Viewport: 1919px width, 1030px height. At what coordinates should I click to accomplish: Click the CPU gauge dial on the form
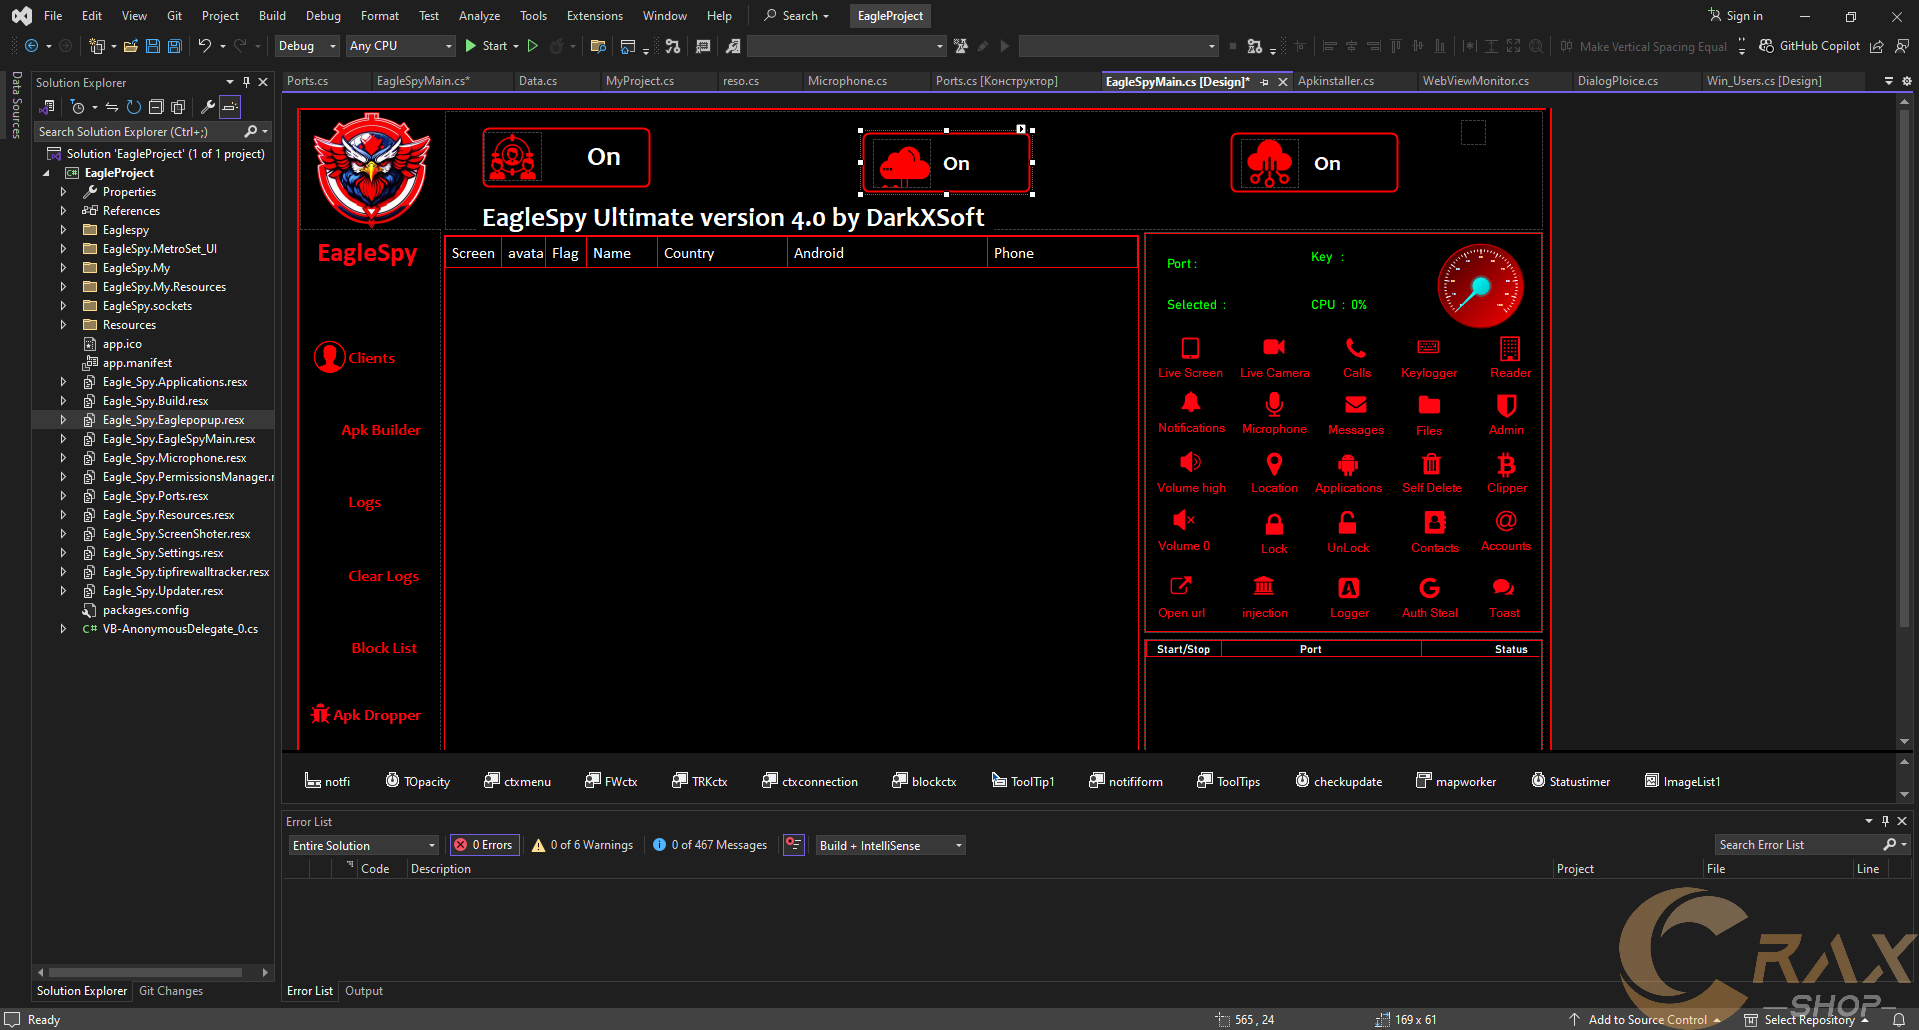tap(1480, 286)
